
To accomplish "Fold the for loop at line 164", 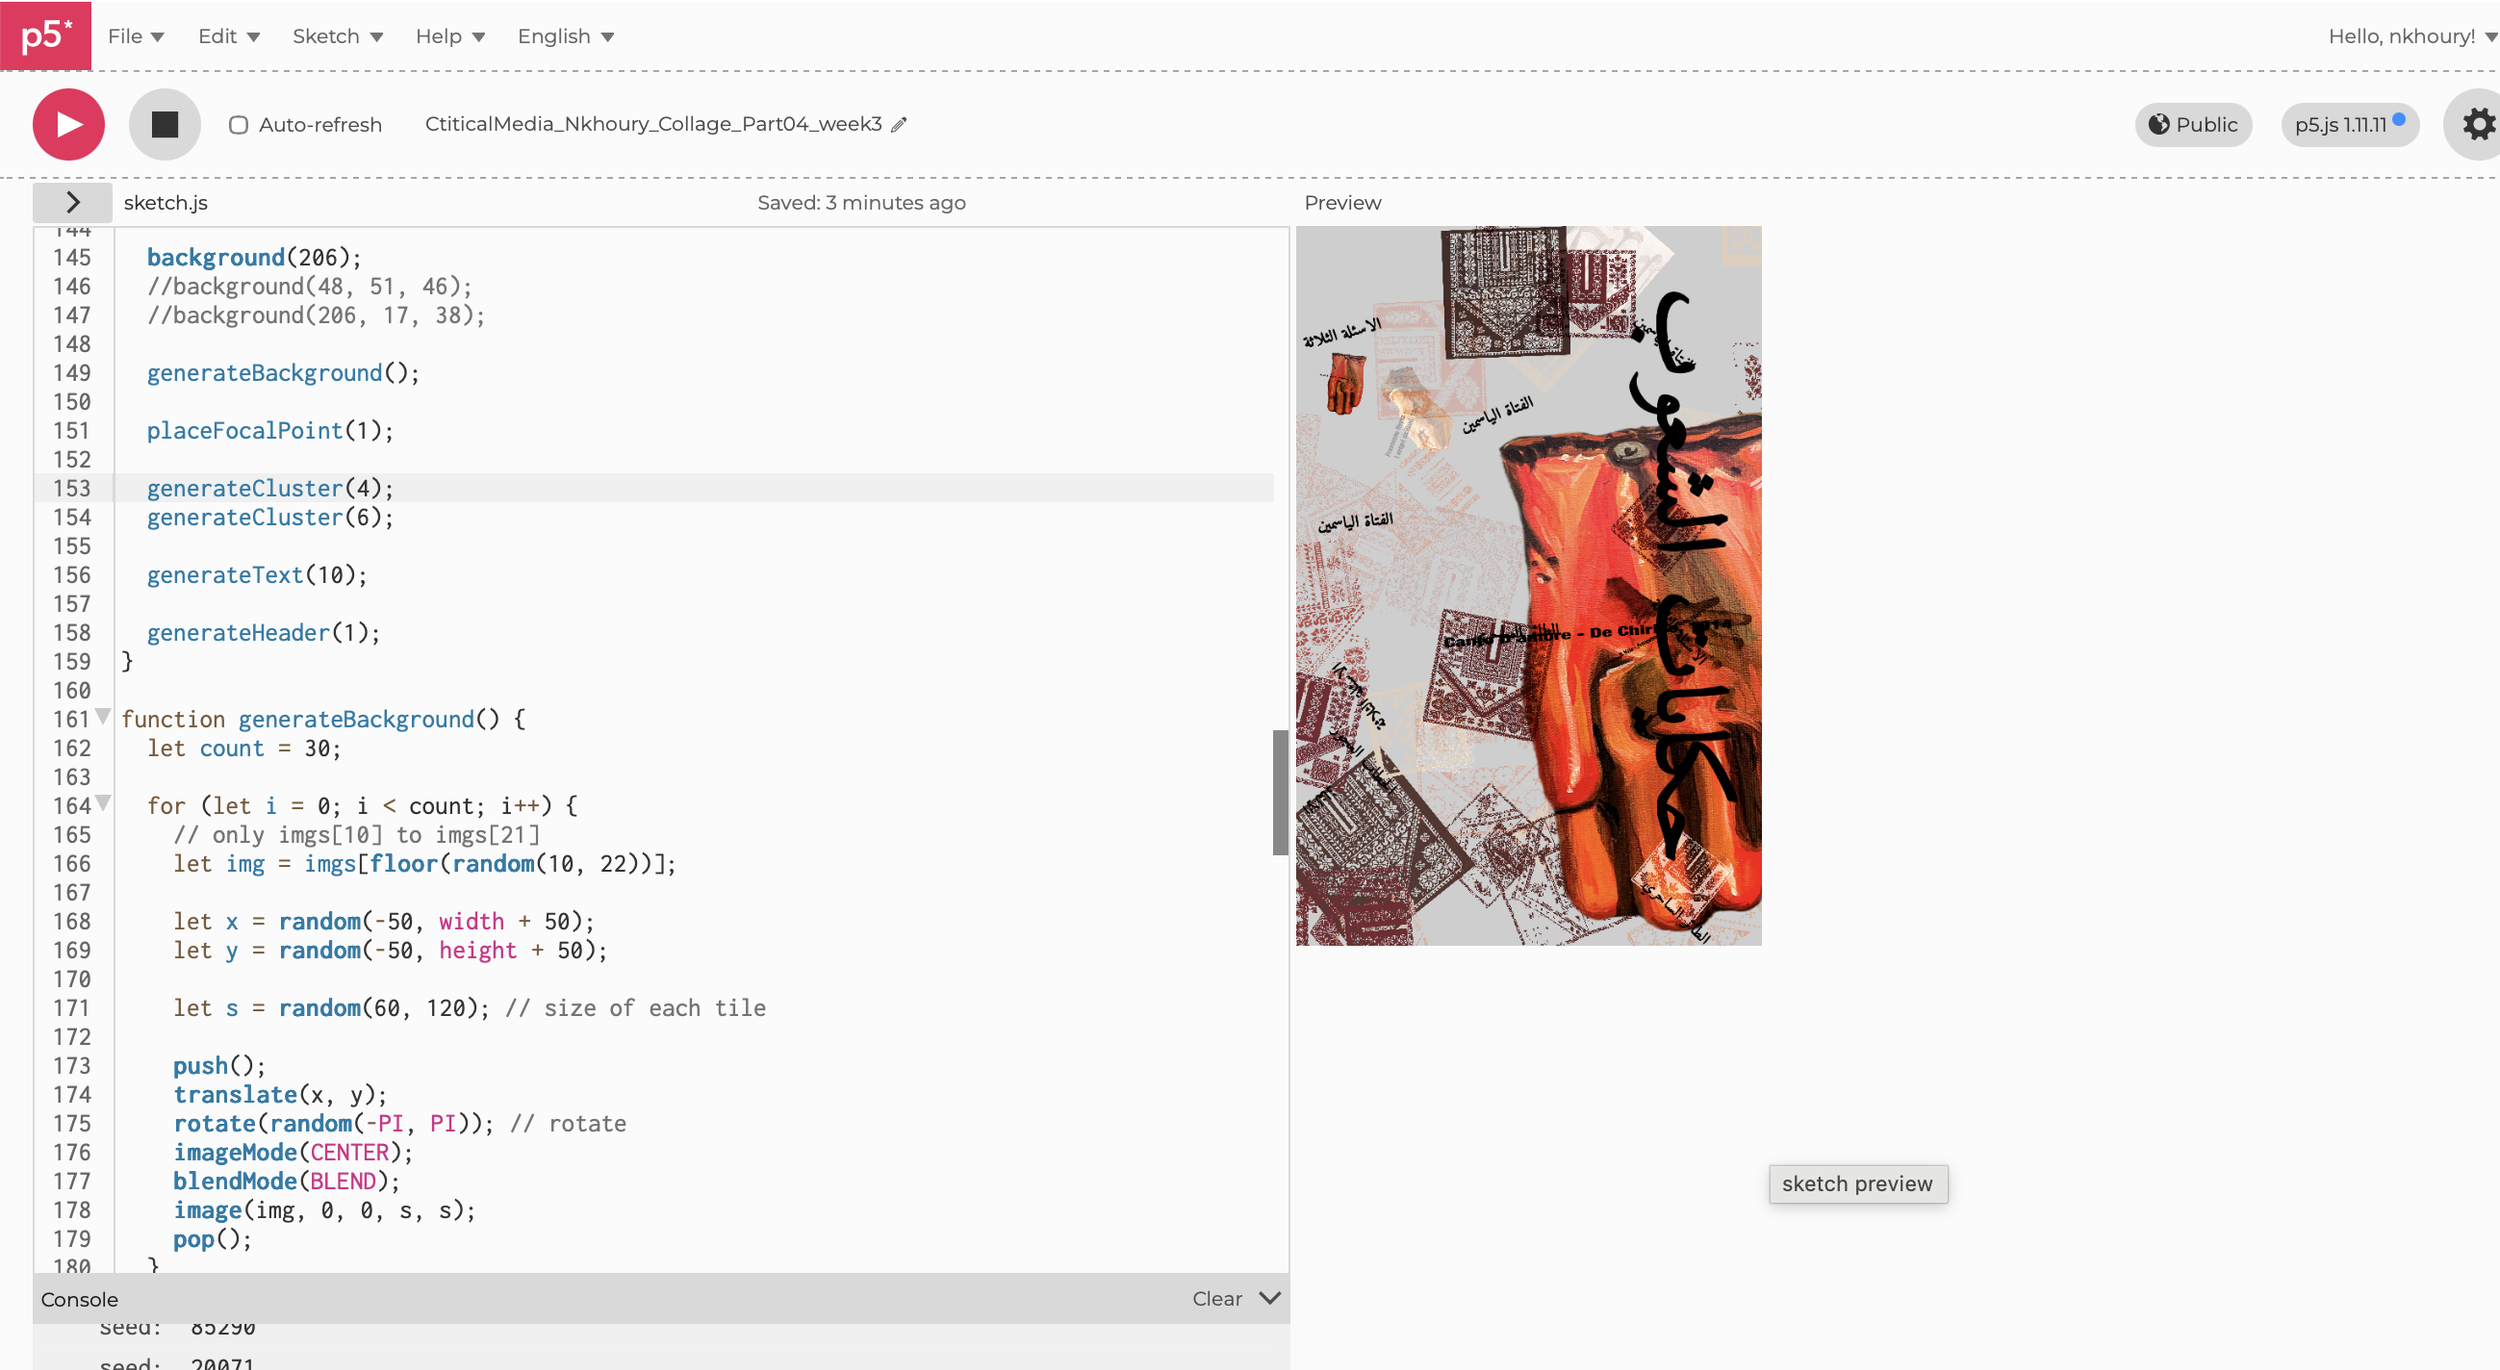I will point(103,803).
